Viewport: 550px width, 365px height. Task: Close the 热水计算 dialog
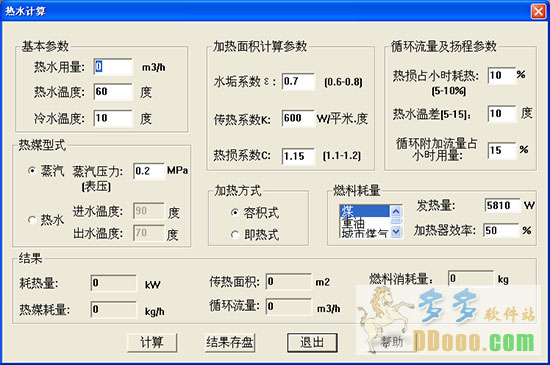click(x=538, y=11)
